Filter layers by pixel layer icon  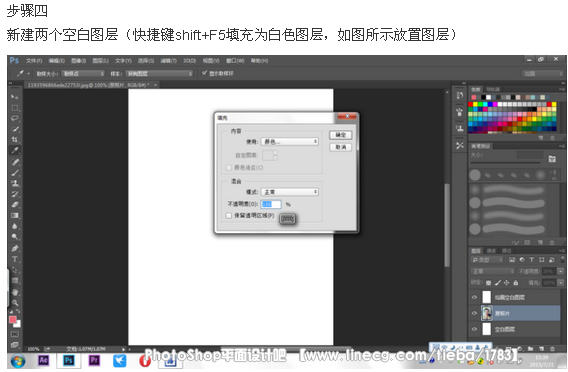click(512, 260)
